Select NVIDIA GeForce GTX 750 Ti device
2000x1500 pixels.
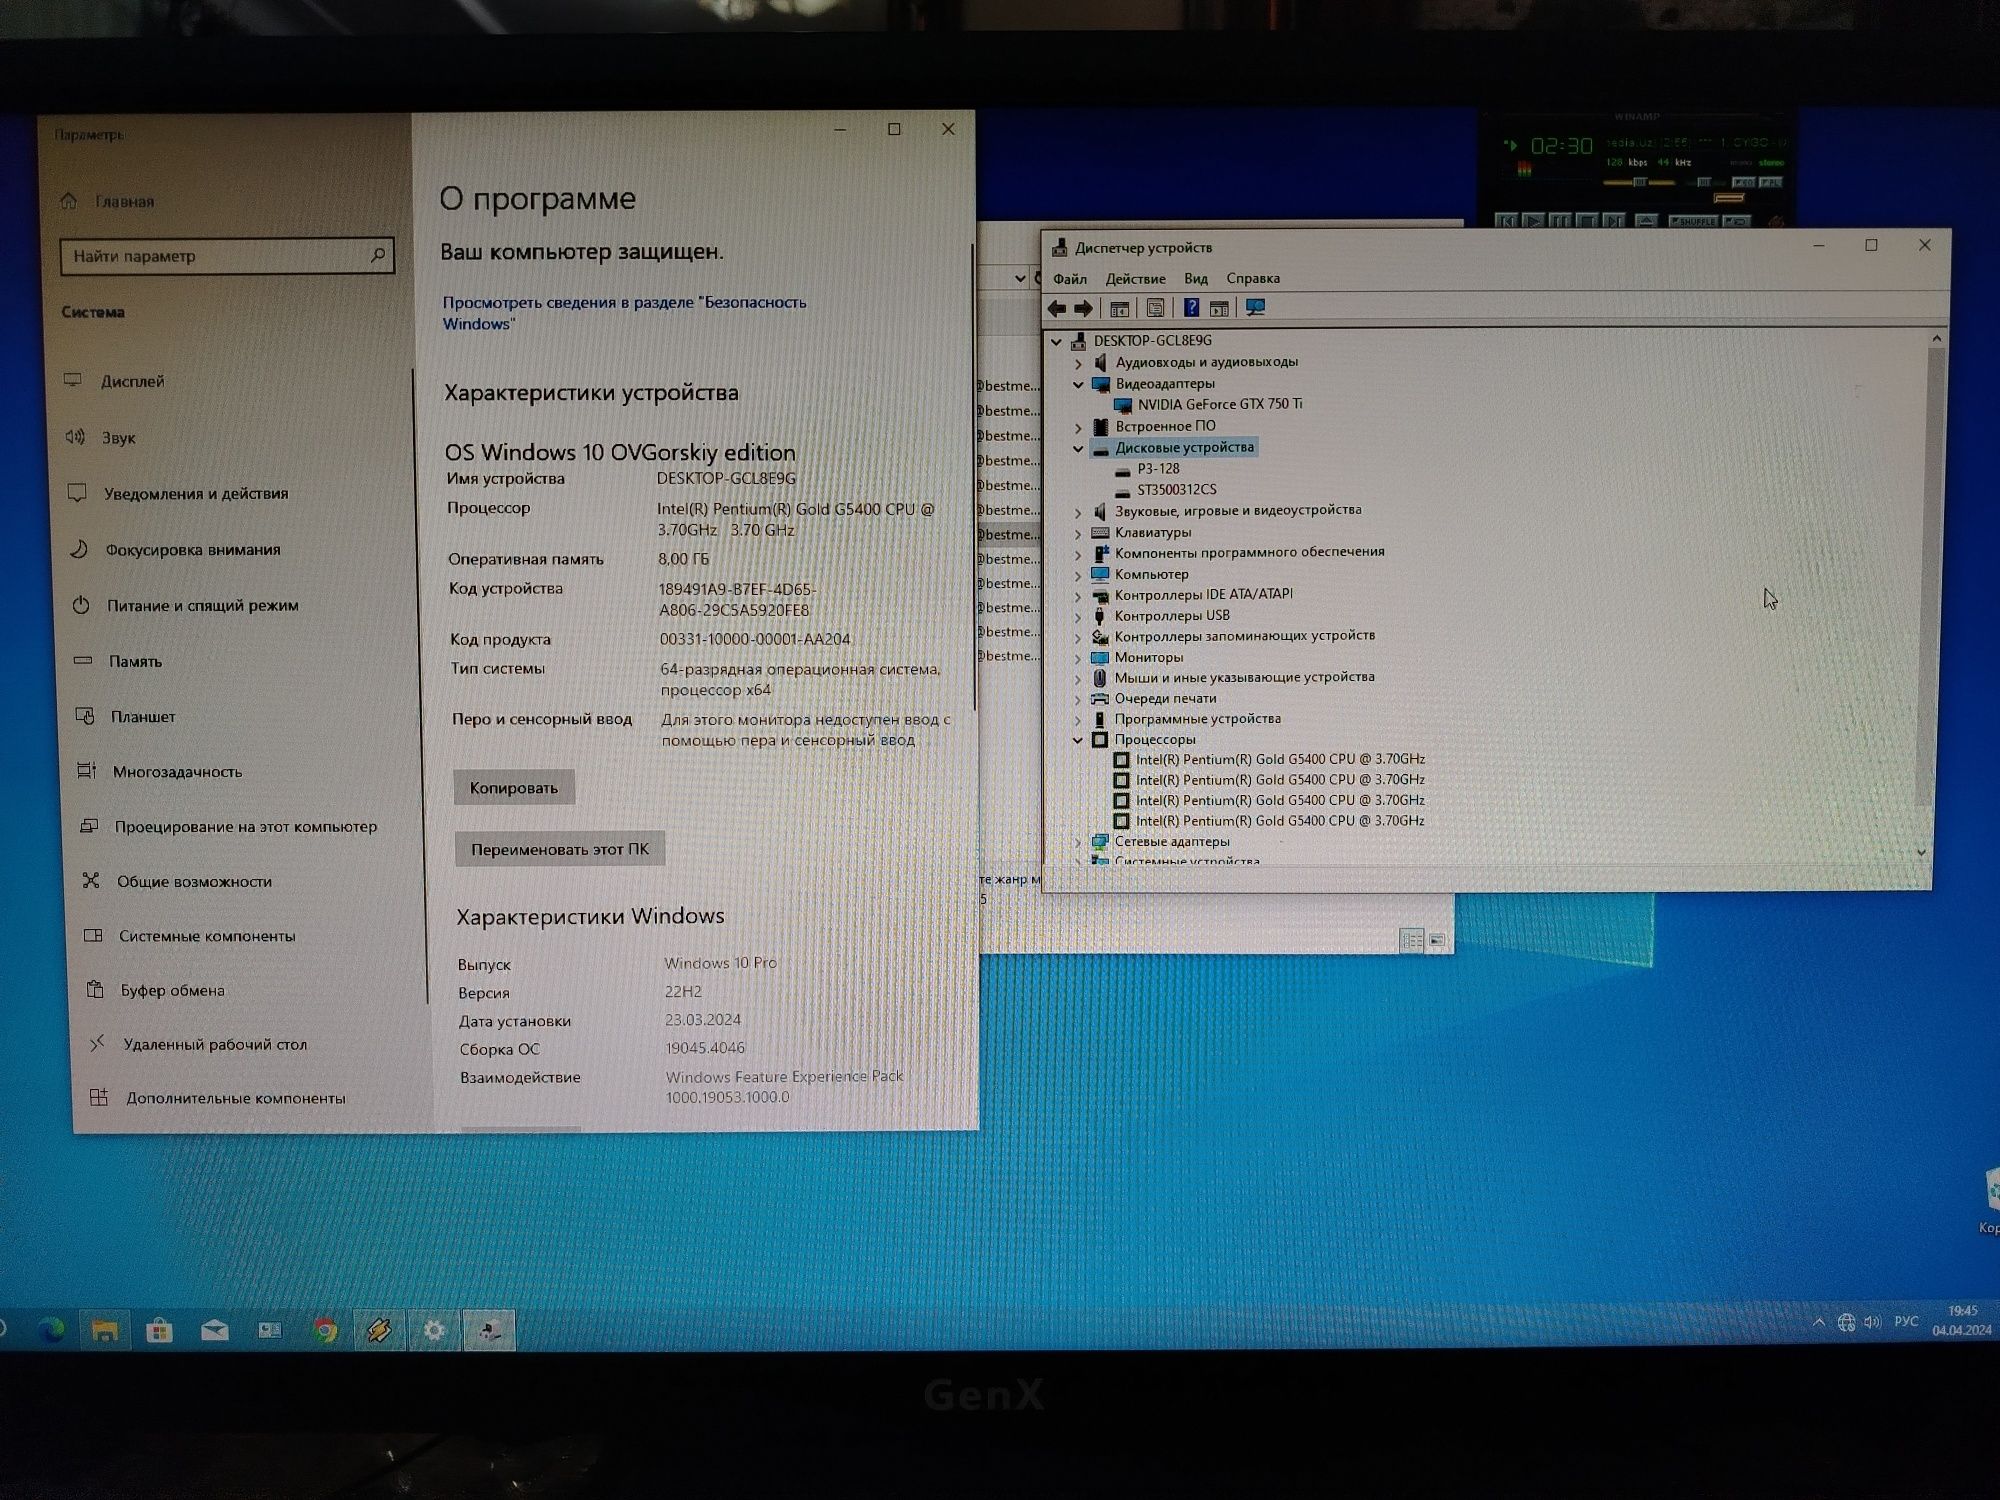(1219, 404)
